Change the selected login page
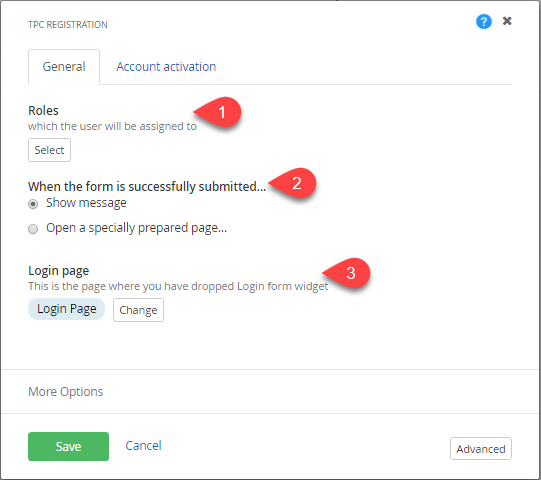541x480 pixels. (x=138, y=310)
